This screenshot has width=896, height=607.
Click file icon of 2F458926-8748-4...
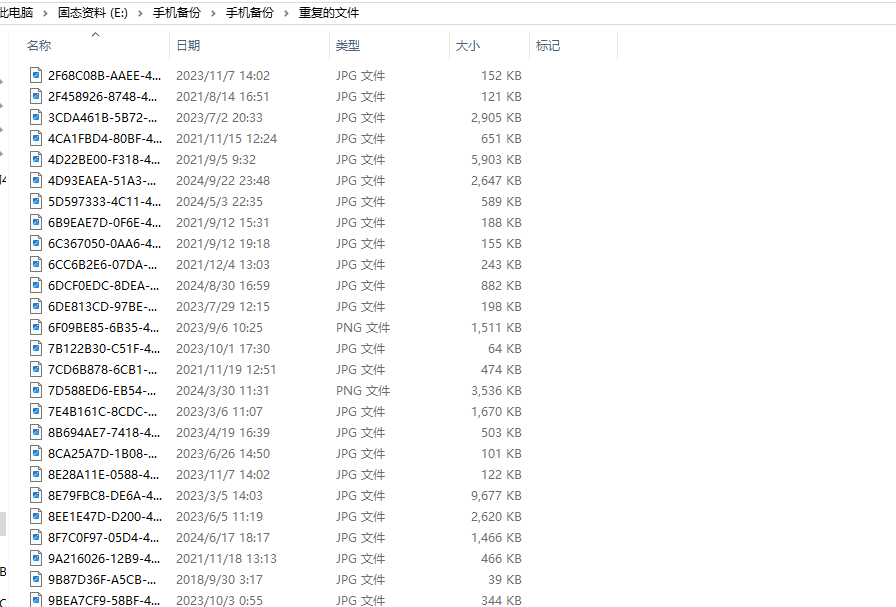(36, 96)
